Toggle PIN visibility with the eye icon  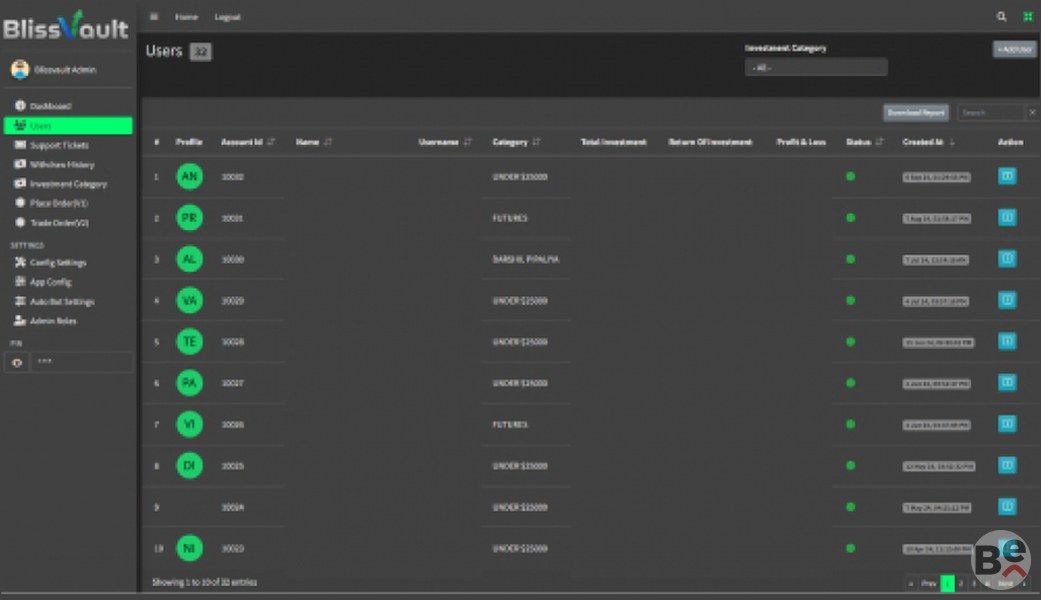(17, 363)
